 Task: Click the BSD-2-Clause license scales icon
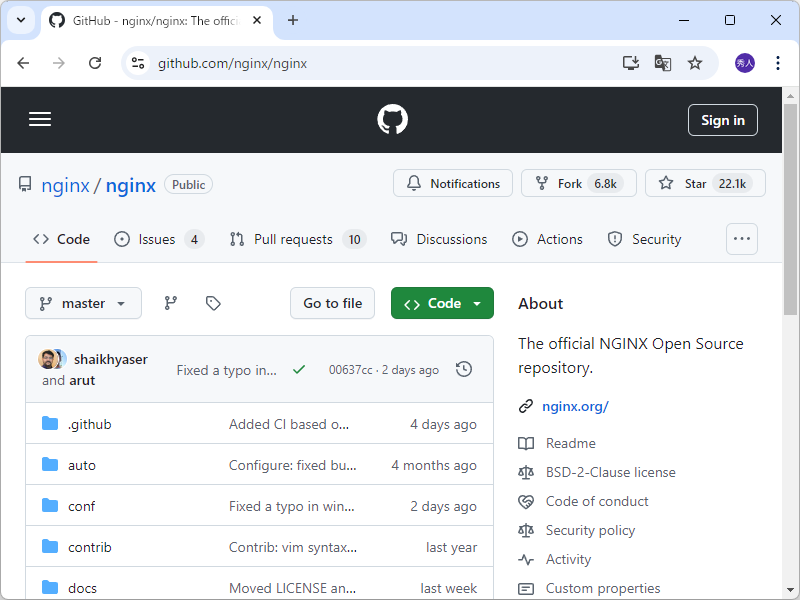(x=526, y=472)
